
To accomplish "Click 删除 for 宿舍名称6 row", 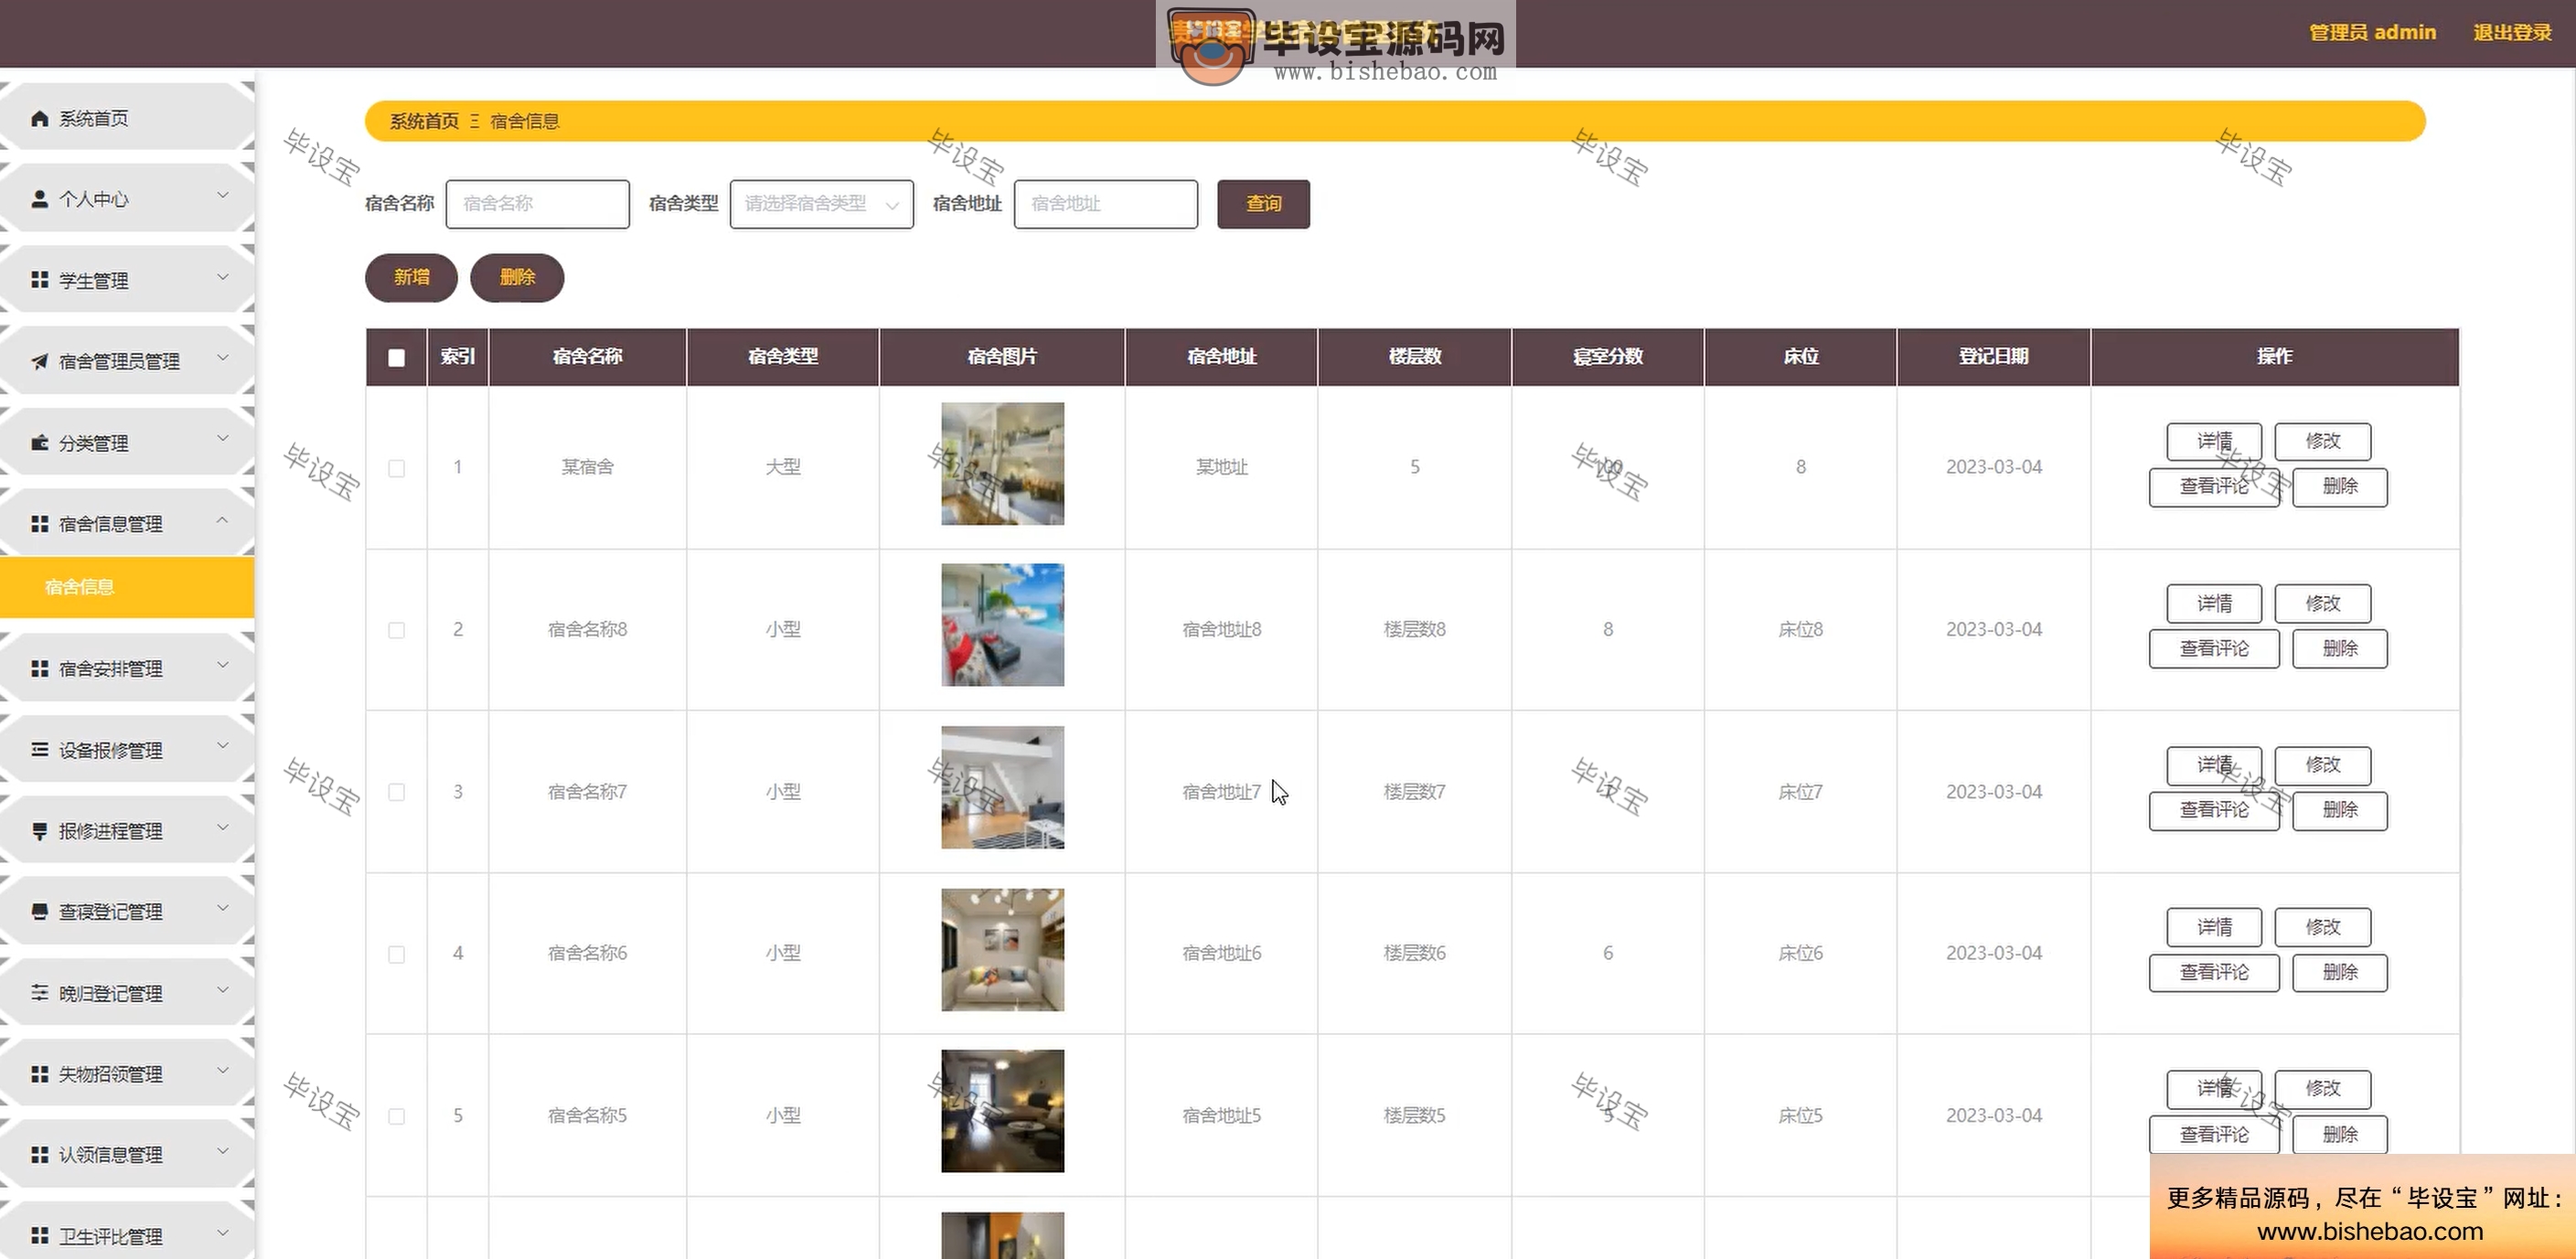I will click(x=2340, y=972).
